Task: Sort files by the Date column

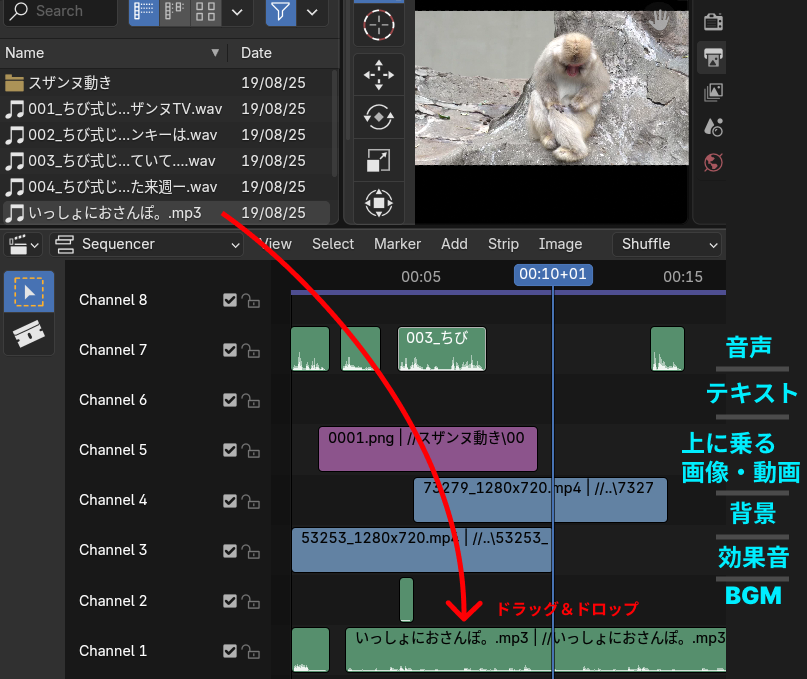Action: pos(257,53)
